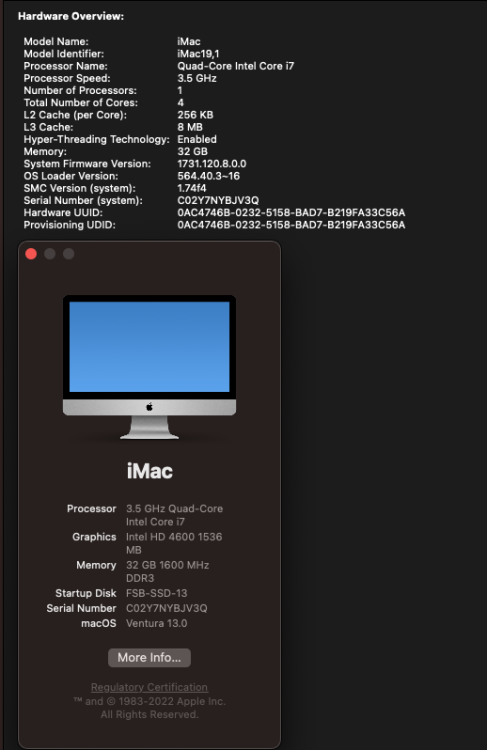Select Processor value 3.5 GHz Quad-Core
Viewport: 487px width, 750px height.
174,515
